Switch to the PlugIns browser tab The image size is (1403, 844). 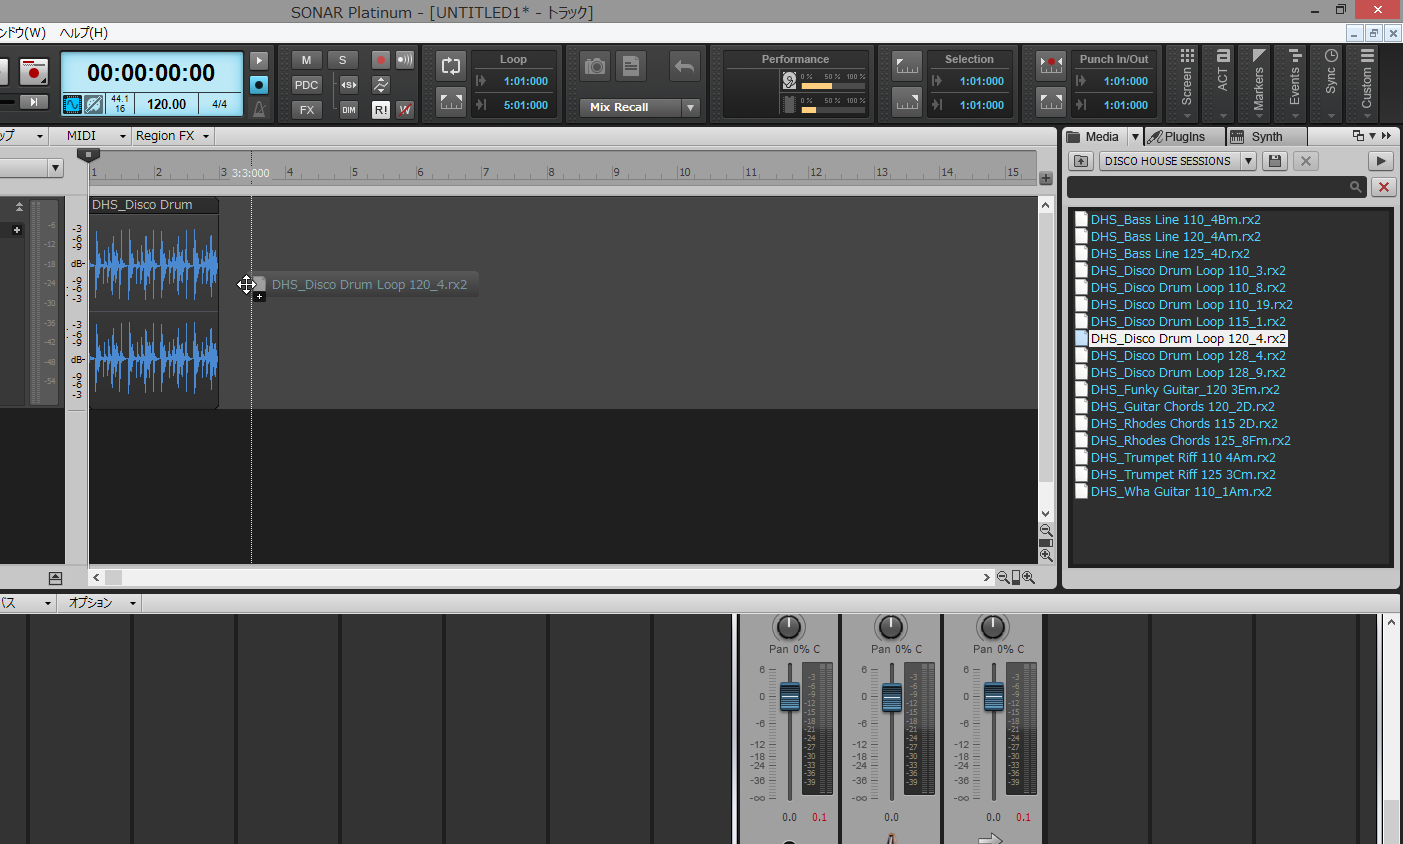(1184, 137)
